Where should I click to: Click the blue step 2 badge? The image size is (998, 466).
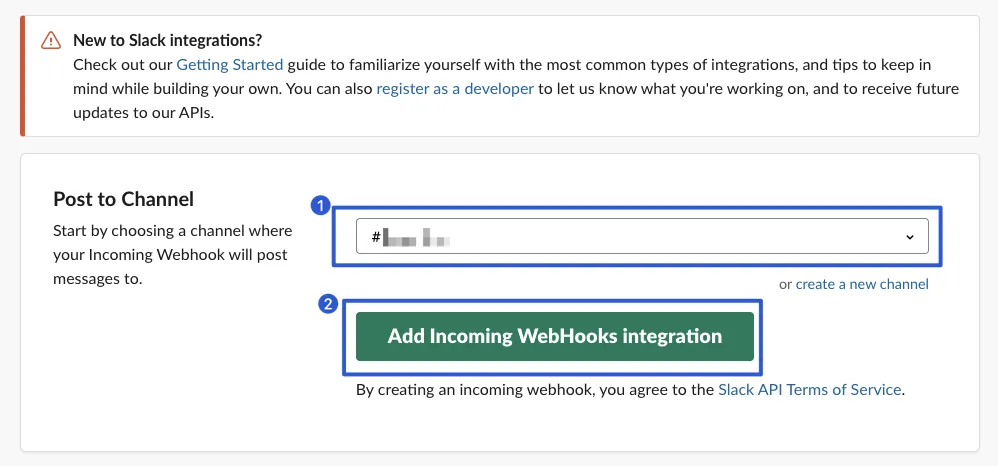pos(327,305)
